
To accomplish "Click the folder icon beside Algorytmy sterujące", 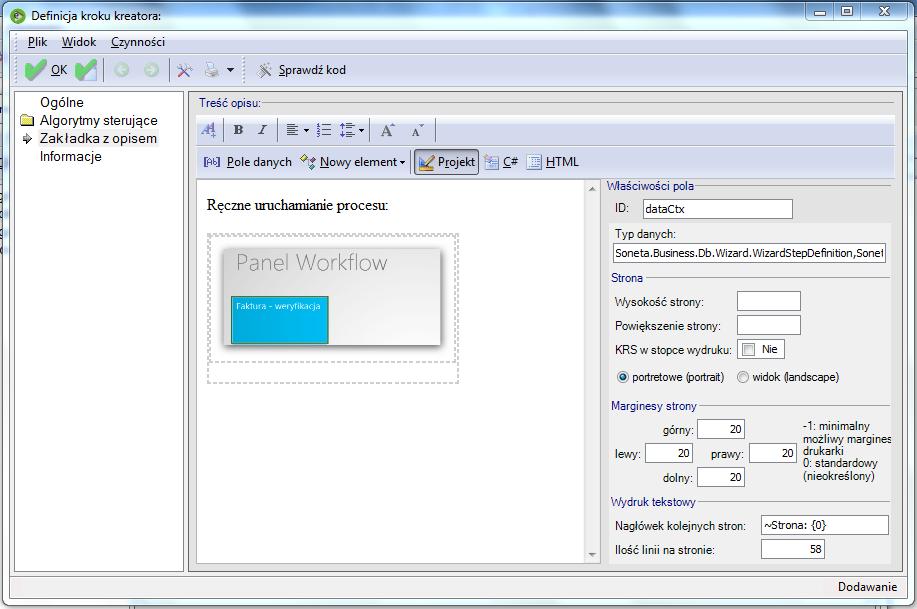I will pos(27,121).
